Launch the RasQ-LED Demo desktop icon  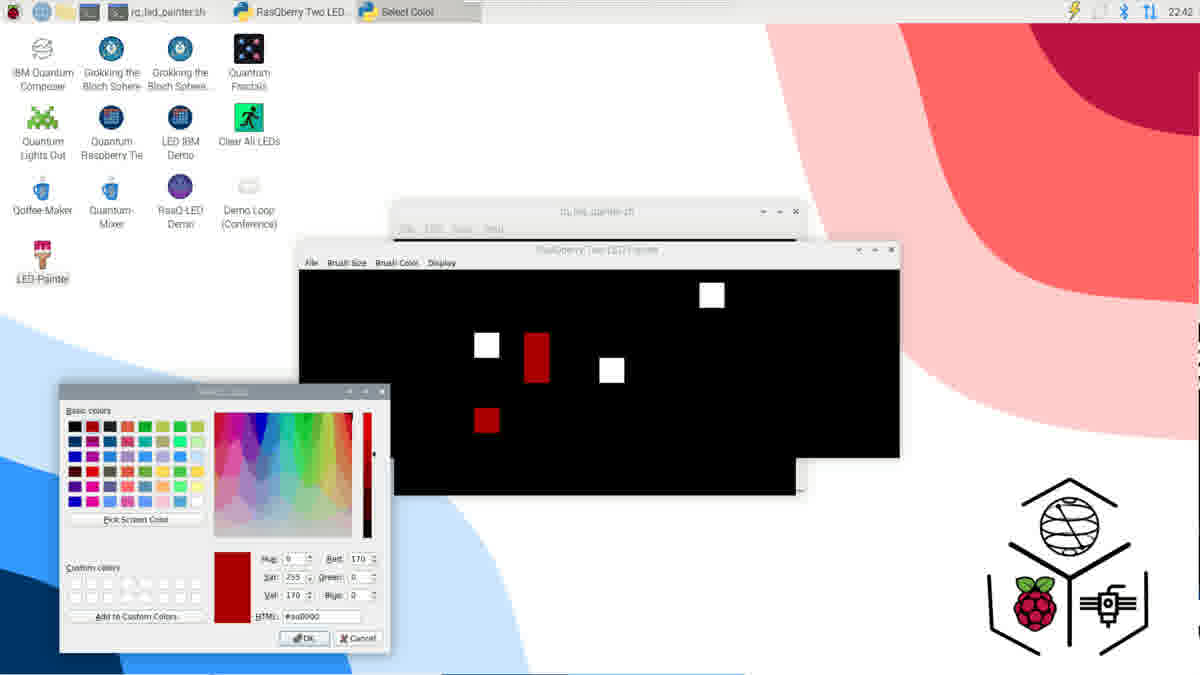[x=180, y=202]
